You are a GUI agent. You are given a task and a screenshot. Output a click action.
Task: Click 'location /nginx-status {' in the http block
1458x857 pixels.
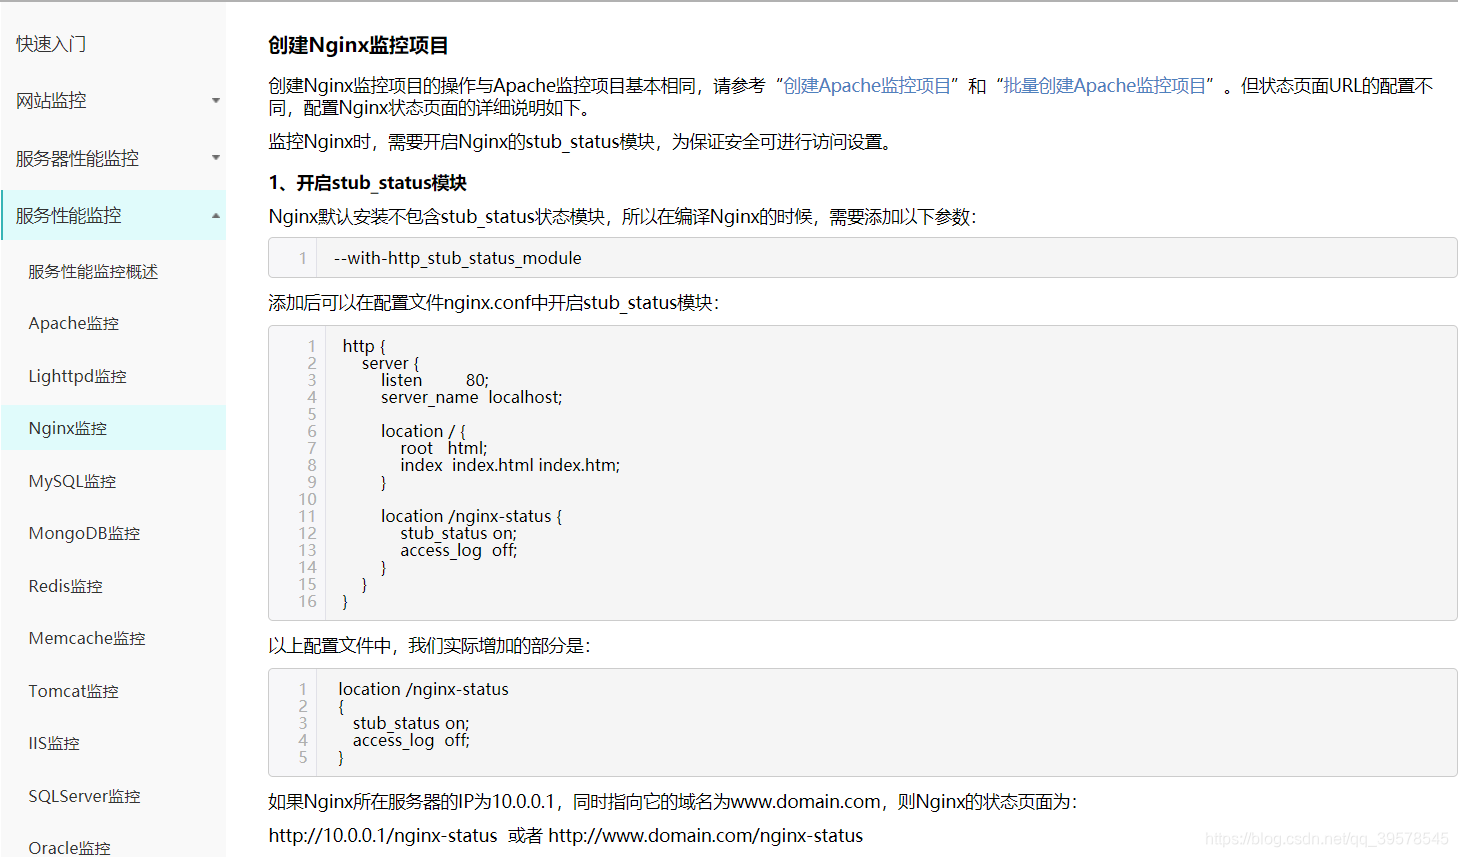(x=472, y=516)
